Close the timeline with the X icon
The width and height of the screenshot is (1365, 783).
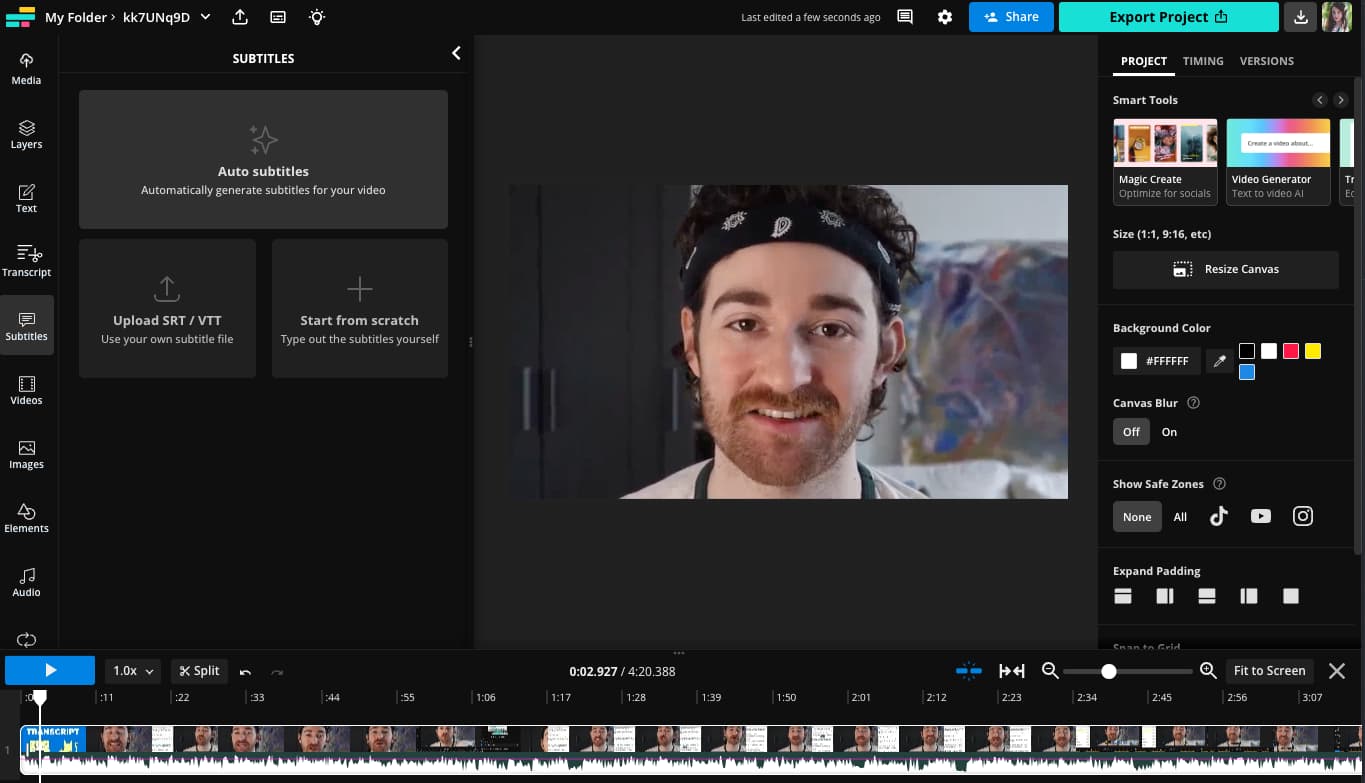coord(1337,671)
